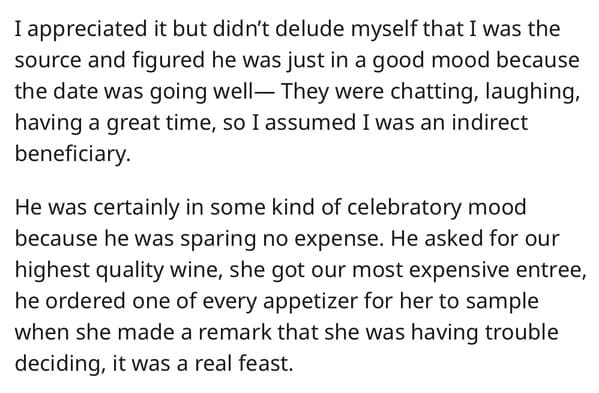599x393 pixels.
Task: Click the word "remark"
Action: tap(235, 332)
